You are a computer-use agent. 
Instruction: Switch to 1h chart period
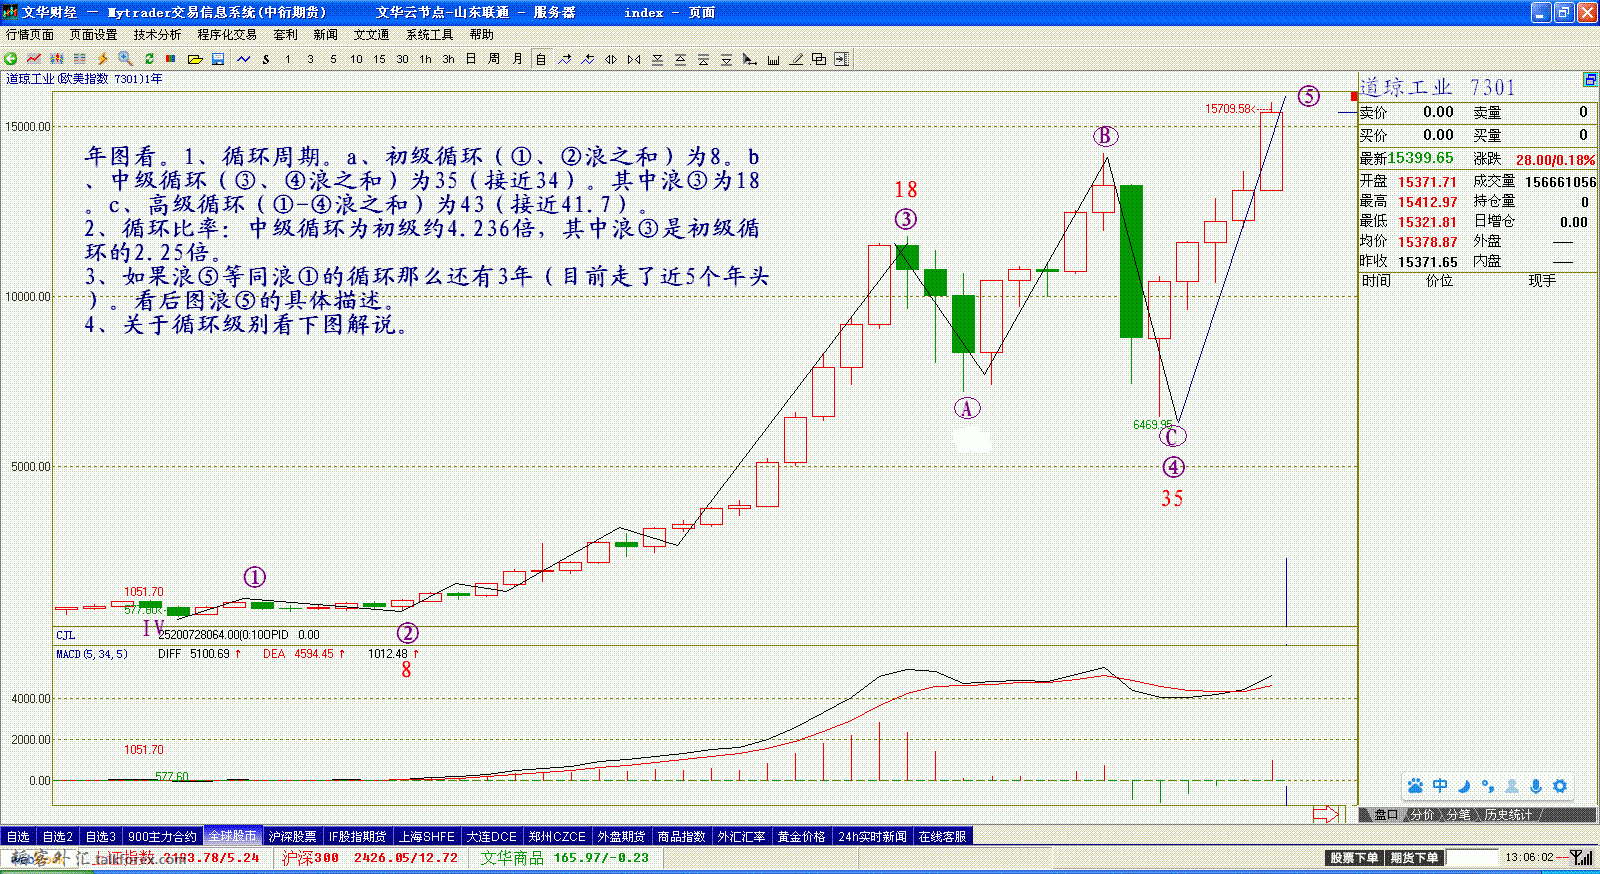tap(425, 59)
